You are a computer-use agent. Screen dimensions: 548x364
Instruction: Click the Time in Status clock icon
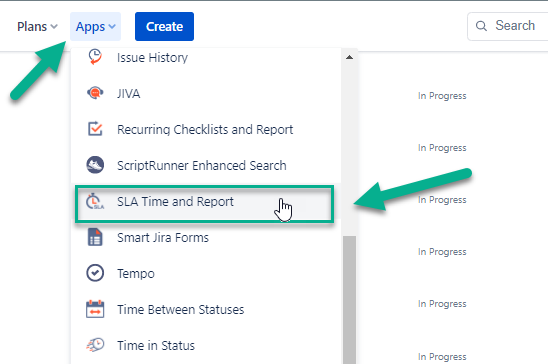95,345
